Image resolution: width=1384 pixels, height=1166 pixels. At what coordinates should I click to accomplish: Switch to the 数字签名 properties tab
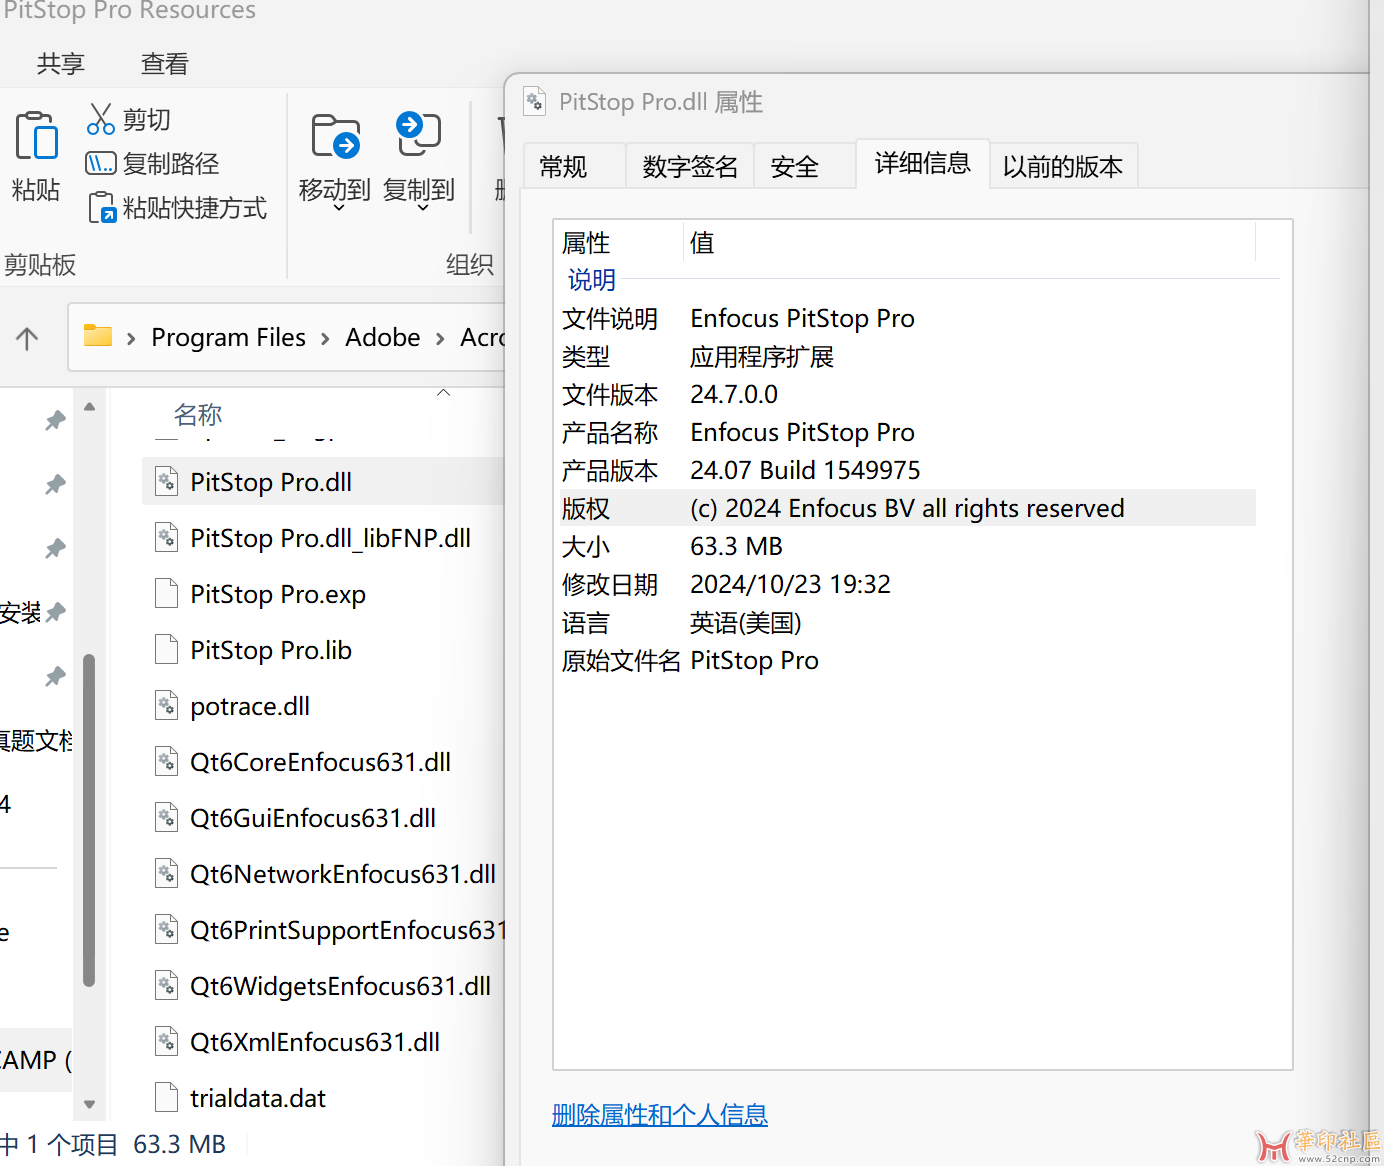[690, 167]
